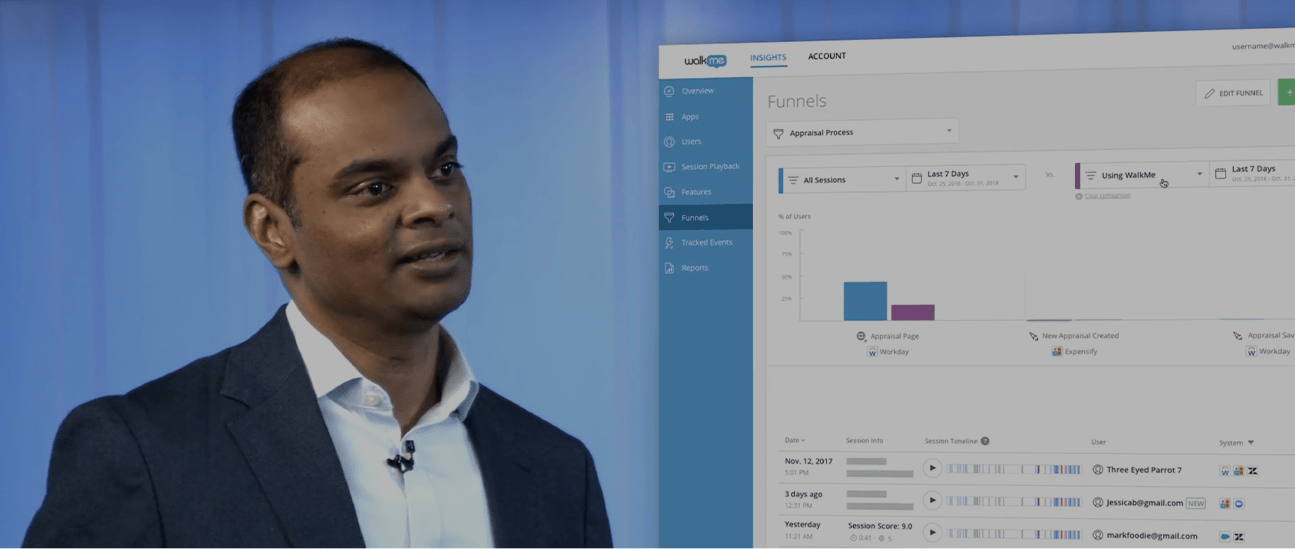Image resolution: width=1295 pixels, height=549 pixels.
Task: Click the markfoodie@gmail.com user name
Action: coord(1152,536)
